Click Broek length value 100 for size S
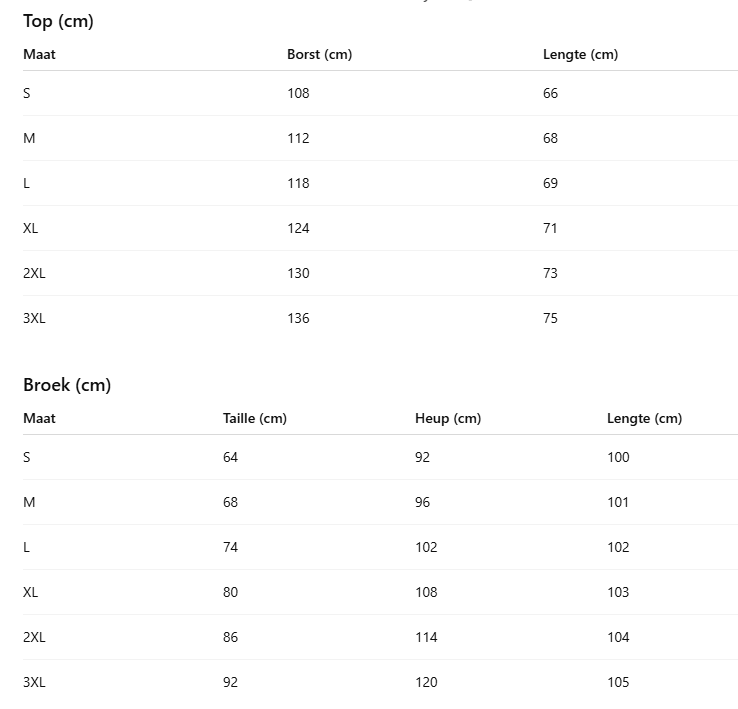The image size is (738, 709). click(x=618, y=457)
